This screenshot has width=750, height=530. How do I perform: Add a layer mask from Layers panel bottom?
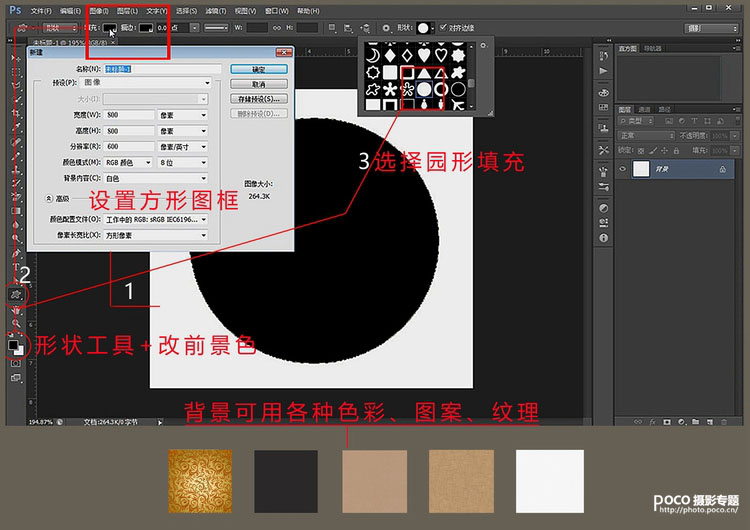coord(667,422)
